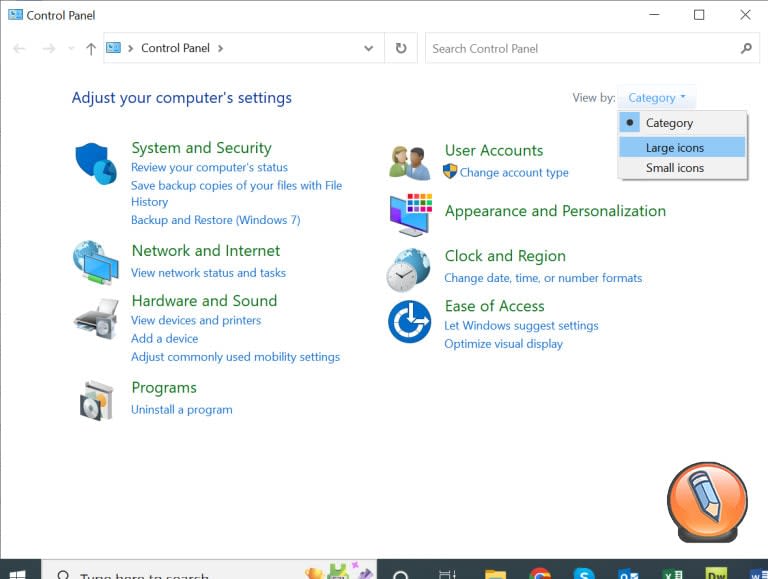
Task: Open the Appearance and Personalization monitor icon
Action: pyautogui.click(x=410, y=215)
